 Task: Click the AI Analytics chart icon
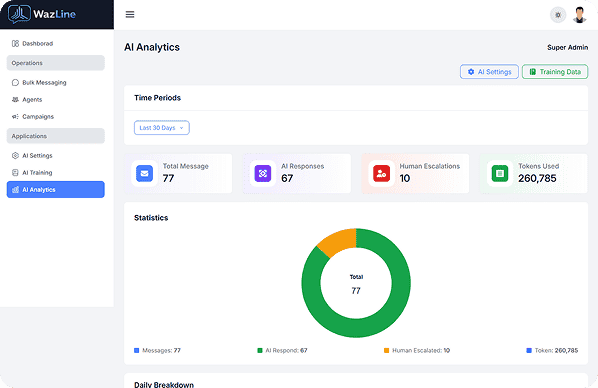(15, 190)
